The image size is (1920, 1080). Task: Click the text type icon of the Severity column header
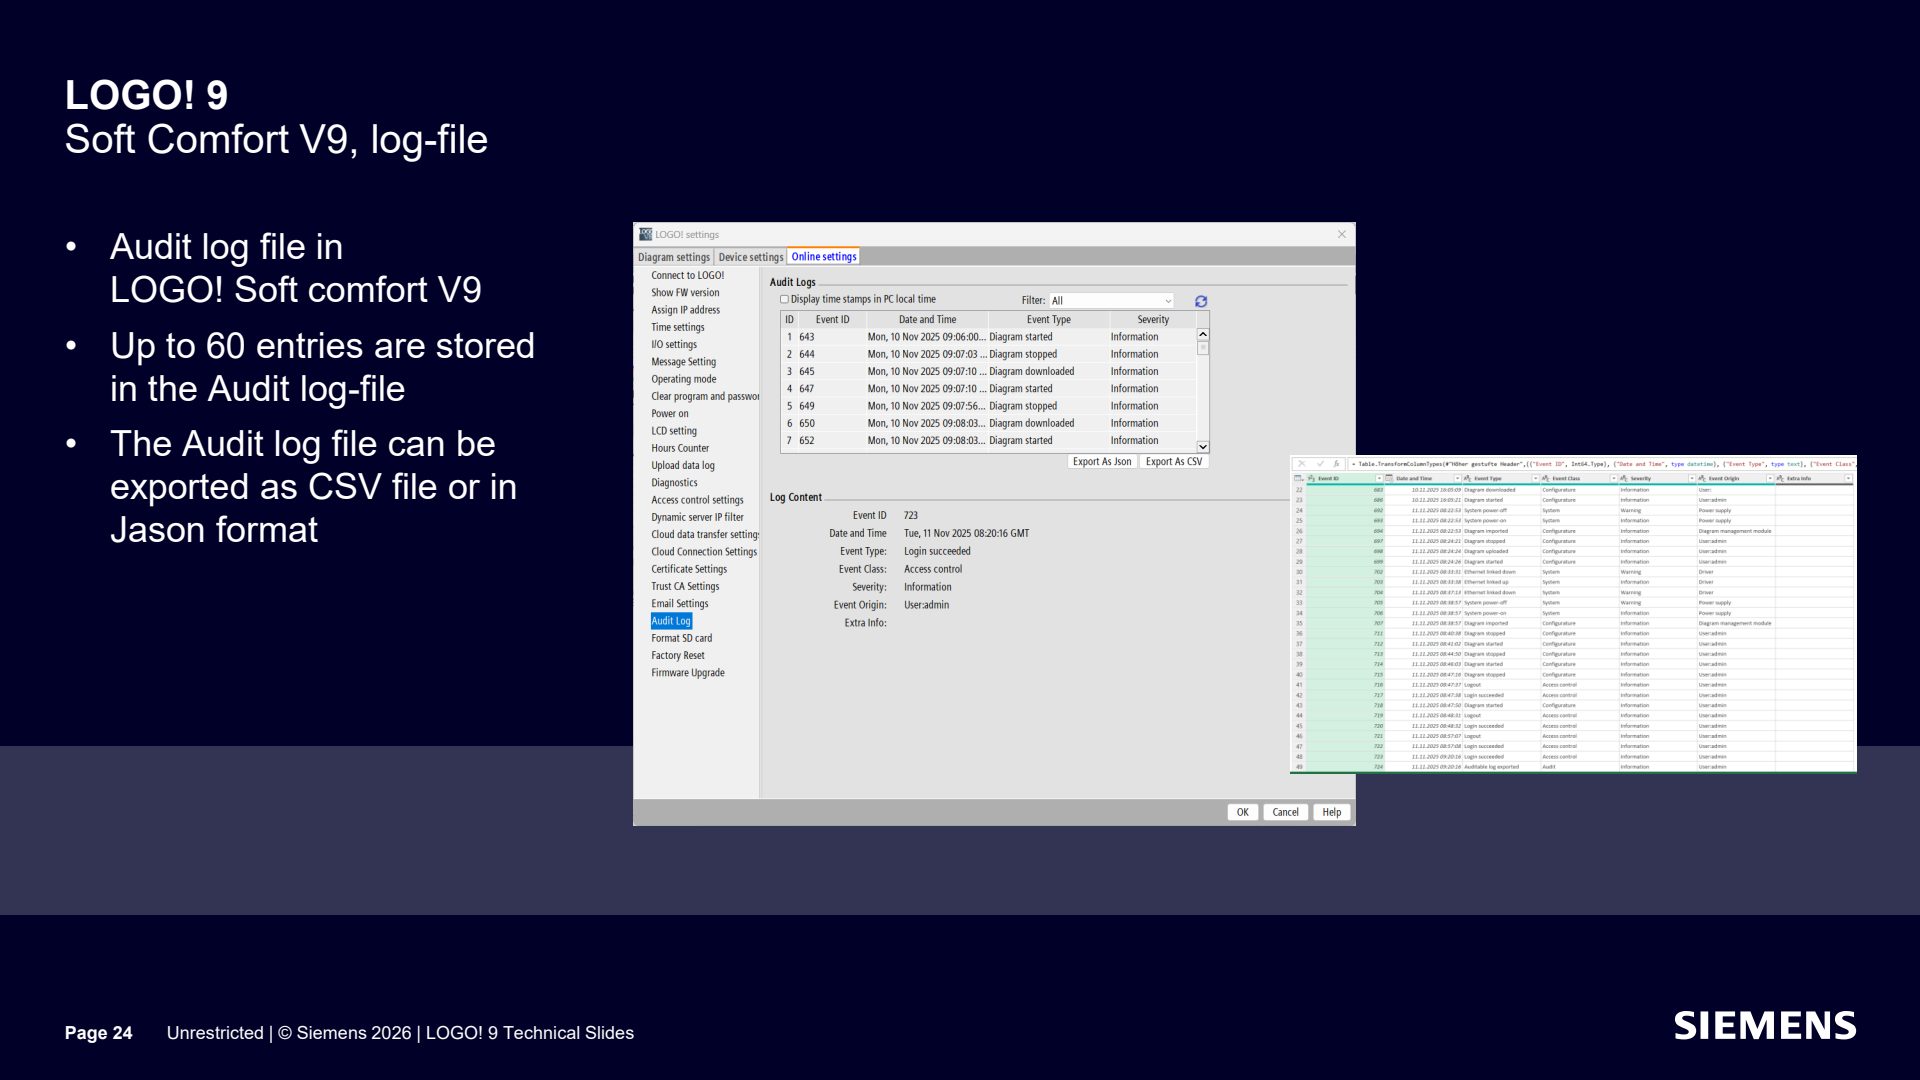[x=1624, y=478]
